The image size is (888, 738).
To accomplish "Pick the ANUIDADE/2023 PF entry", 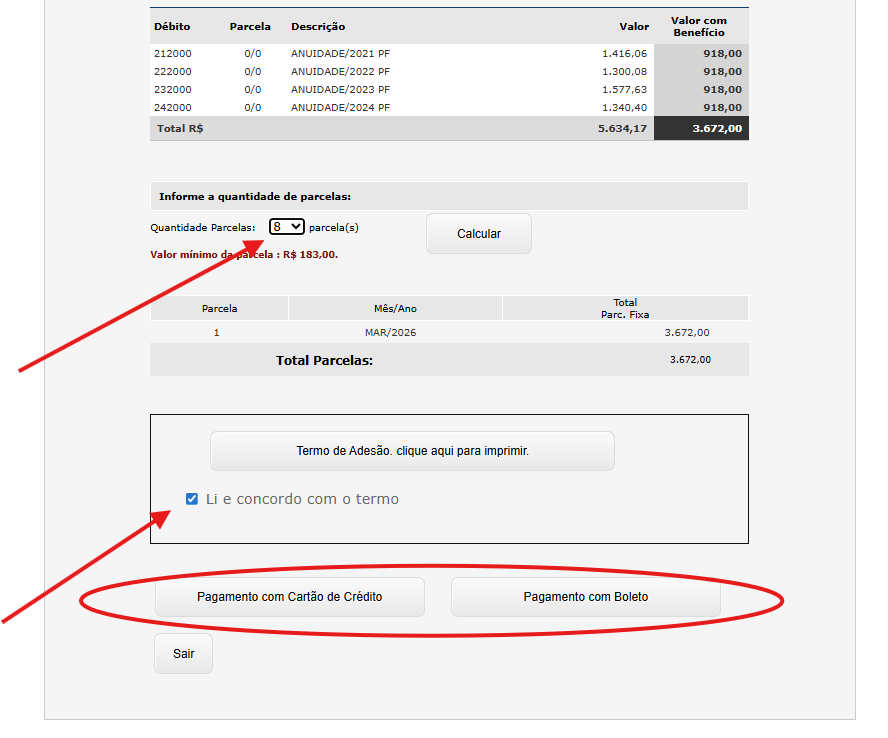I will coord(340,90).
